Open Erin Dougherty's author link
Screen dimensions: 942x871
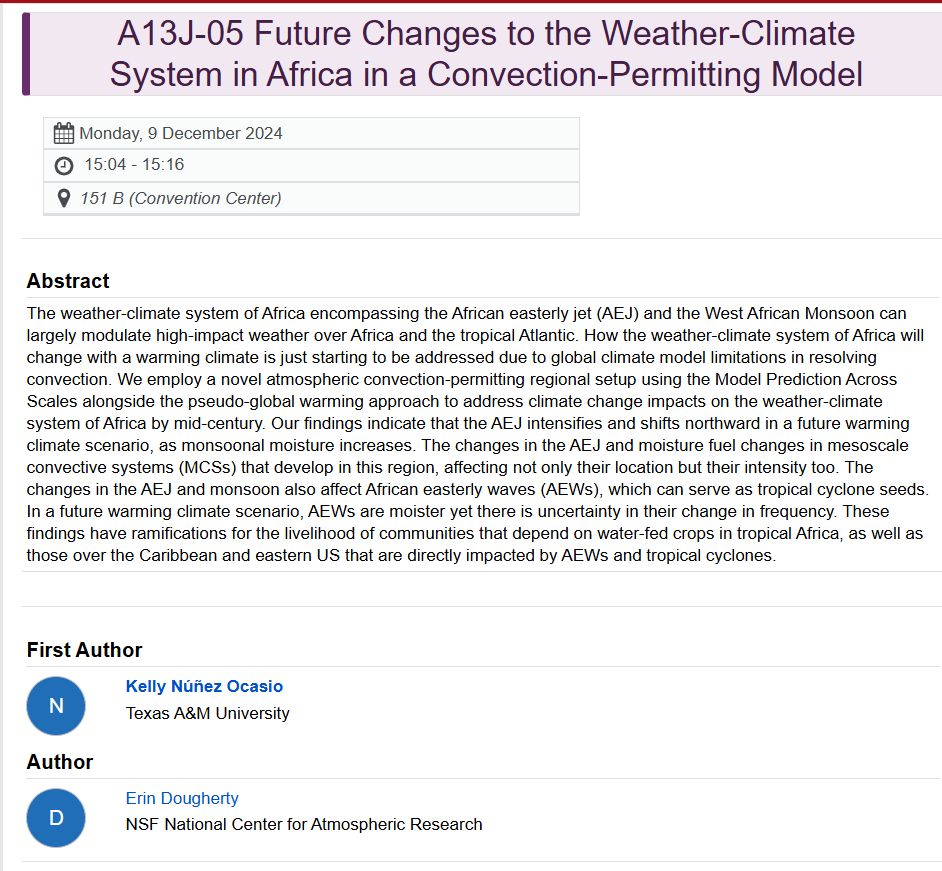click(182, 798)
